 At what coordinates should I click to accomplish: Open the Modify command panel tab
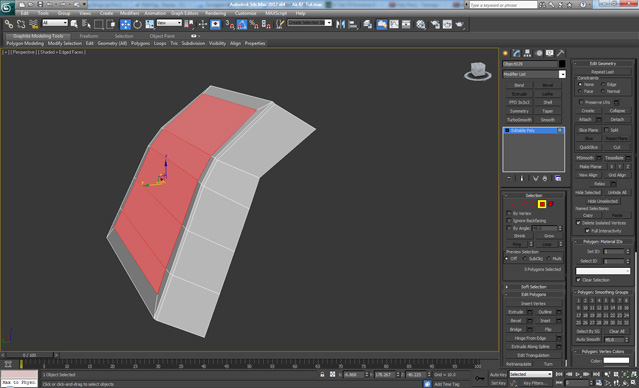517,53
